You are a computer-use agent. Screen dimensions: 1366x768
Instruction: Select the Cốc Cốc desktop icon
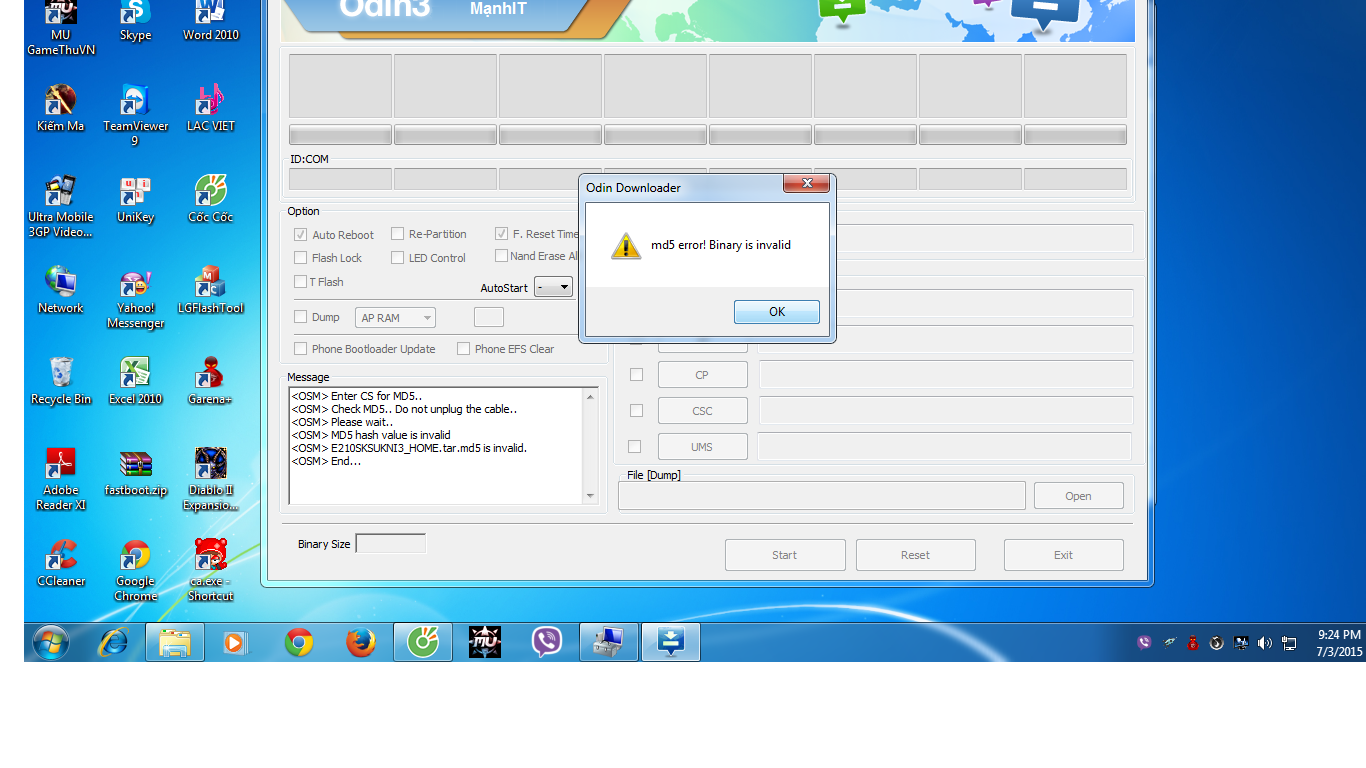point(211,199)
